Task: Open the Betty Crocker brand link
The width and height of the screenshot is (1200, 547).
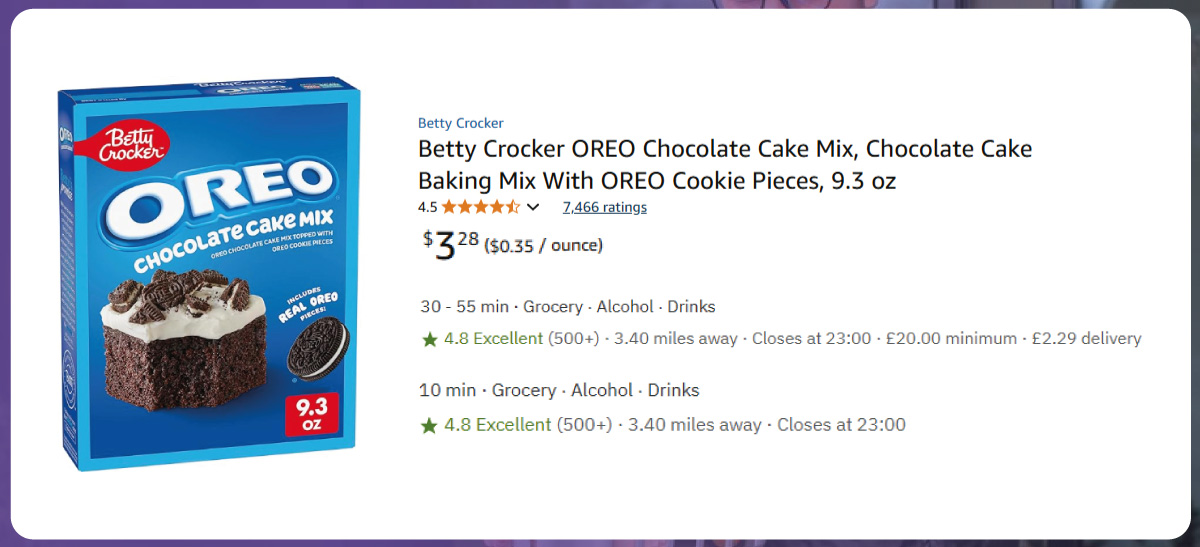Action: click(x=460, y=123)
